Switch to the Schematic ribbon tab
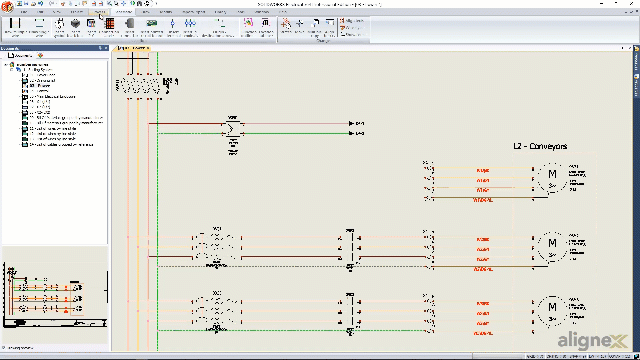Viewport: 640px width, 360px height. tap(124, 12)
